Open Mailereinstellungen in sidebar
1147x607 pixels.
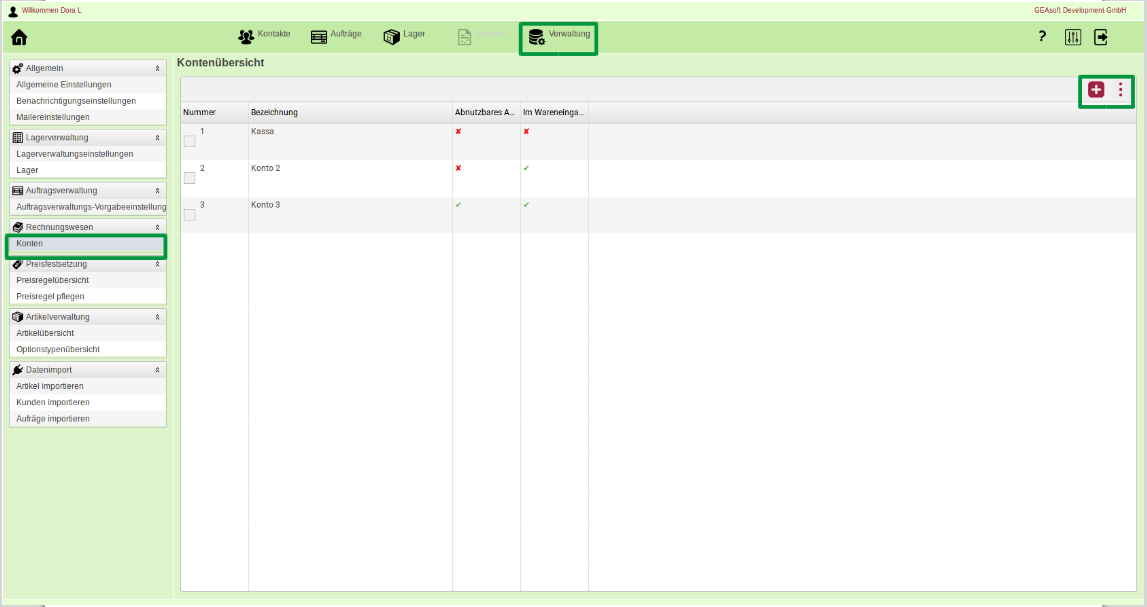pos(52,117)
